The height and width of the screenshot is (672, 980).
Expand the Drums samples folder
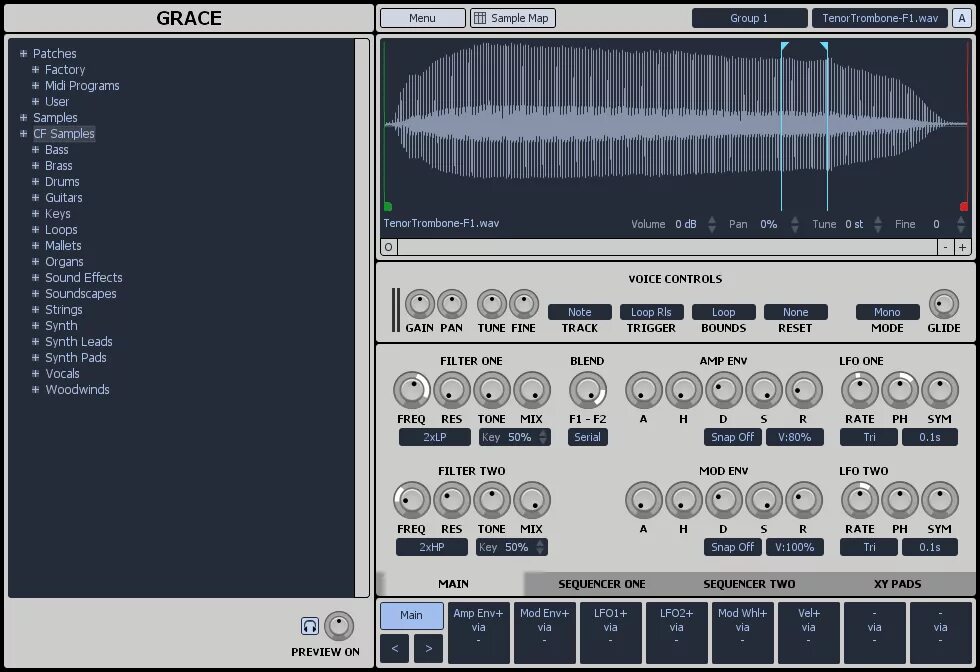(36, 182)
